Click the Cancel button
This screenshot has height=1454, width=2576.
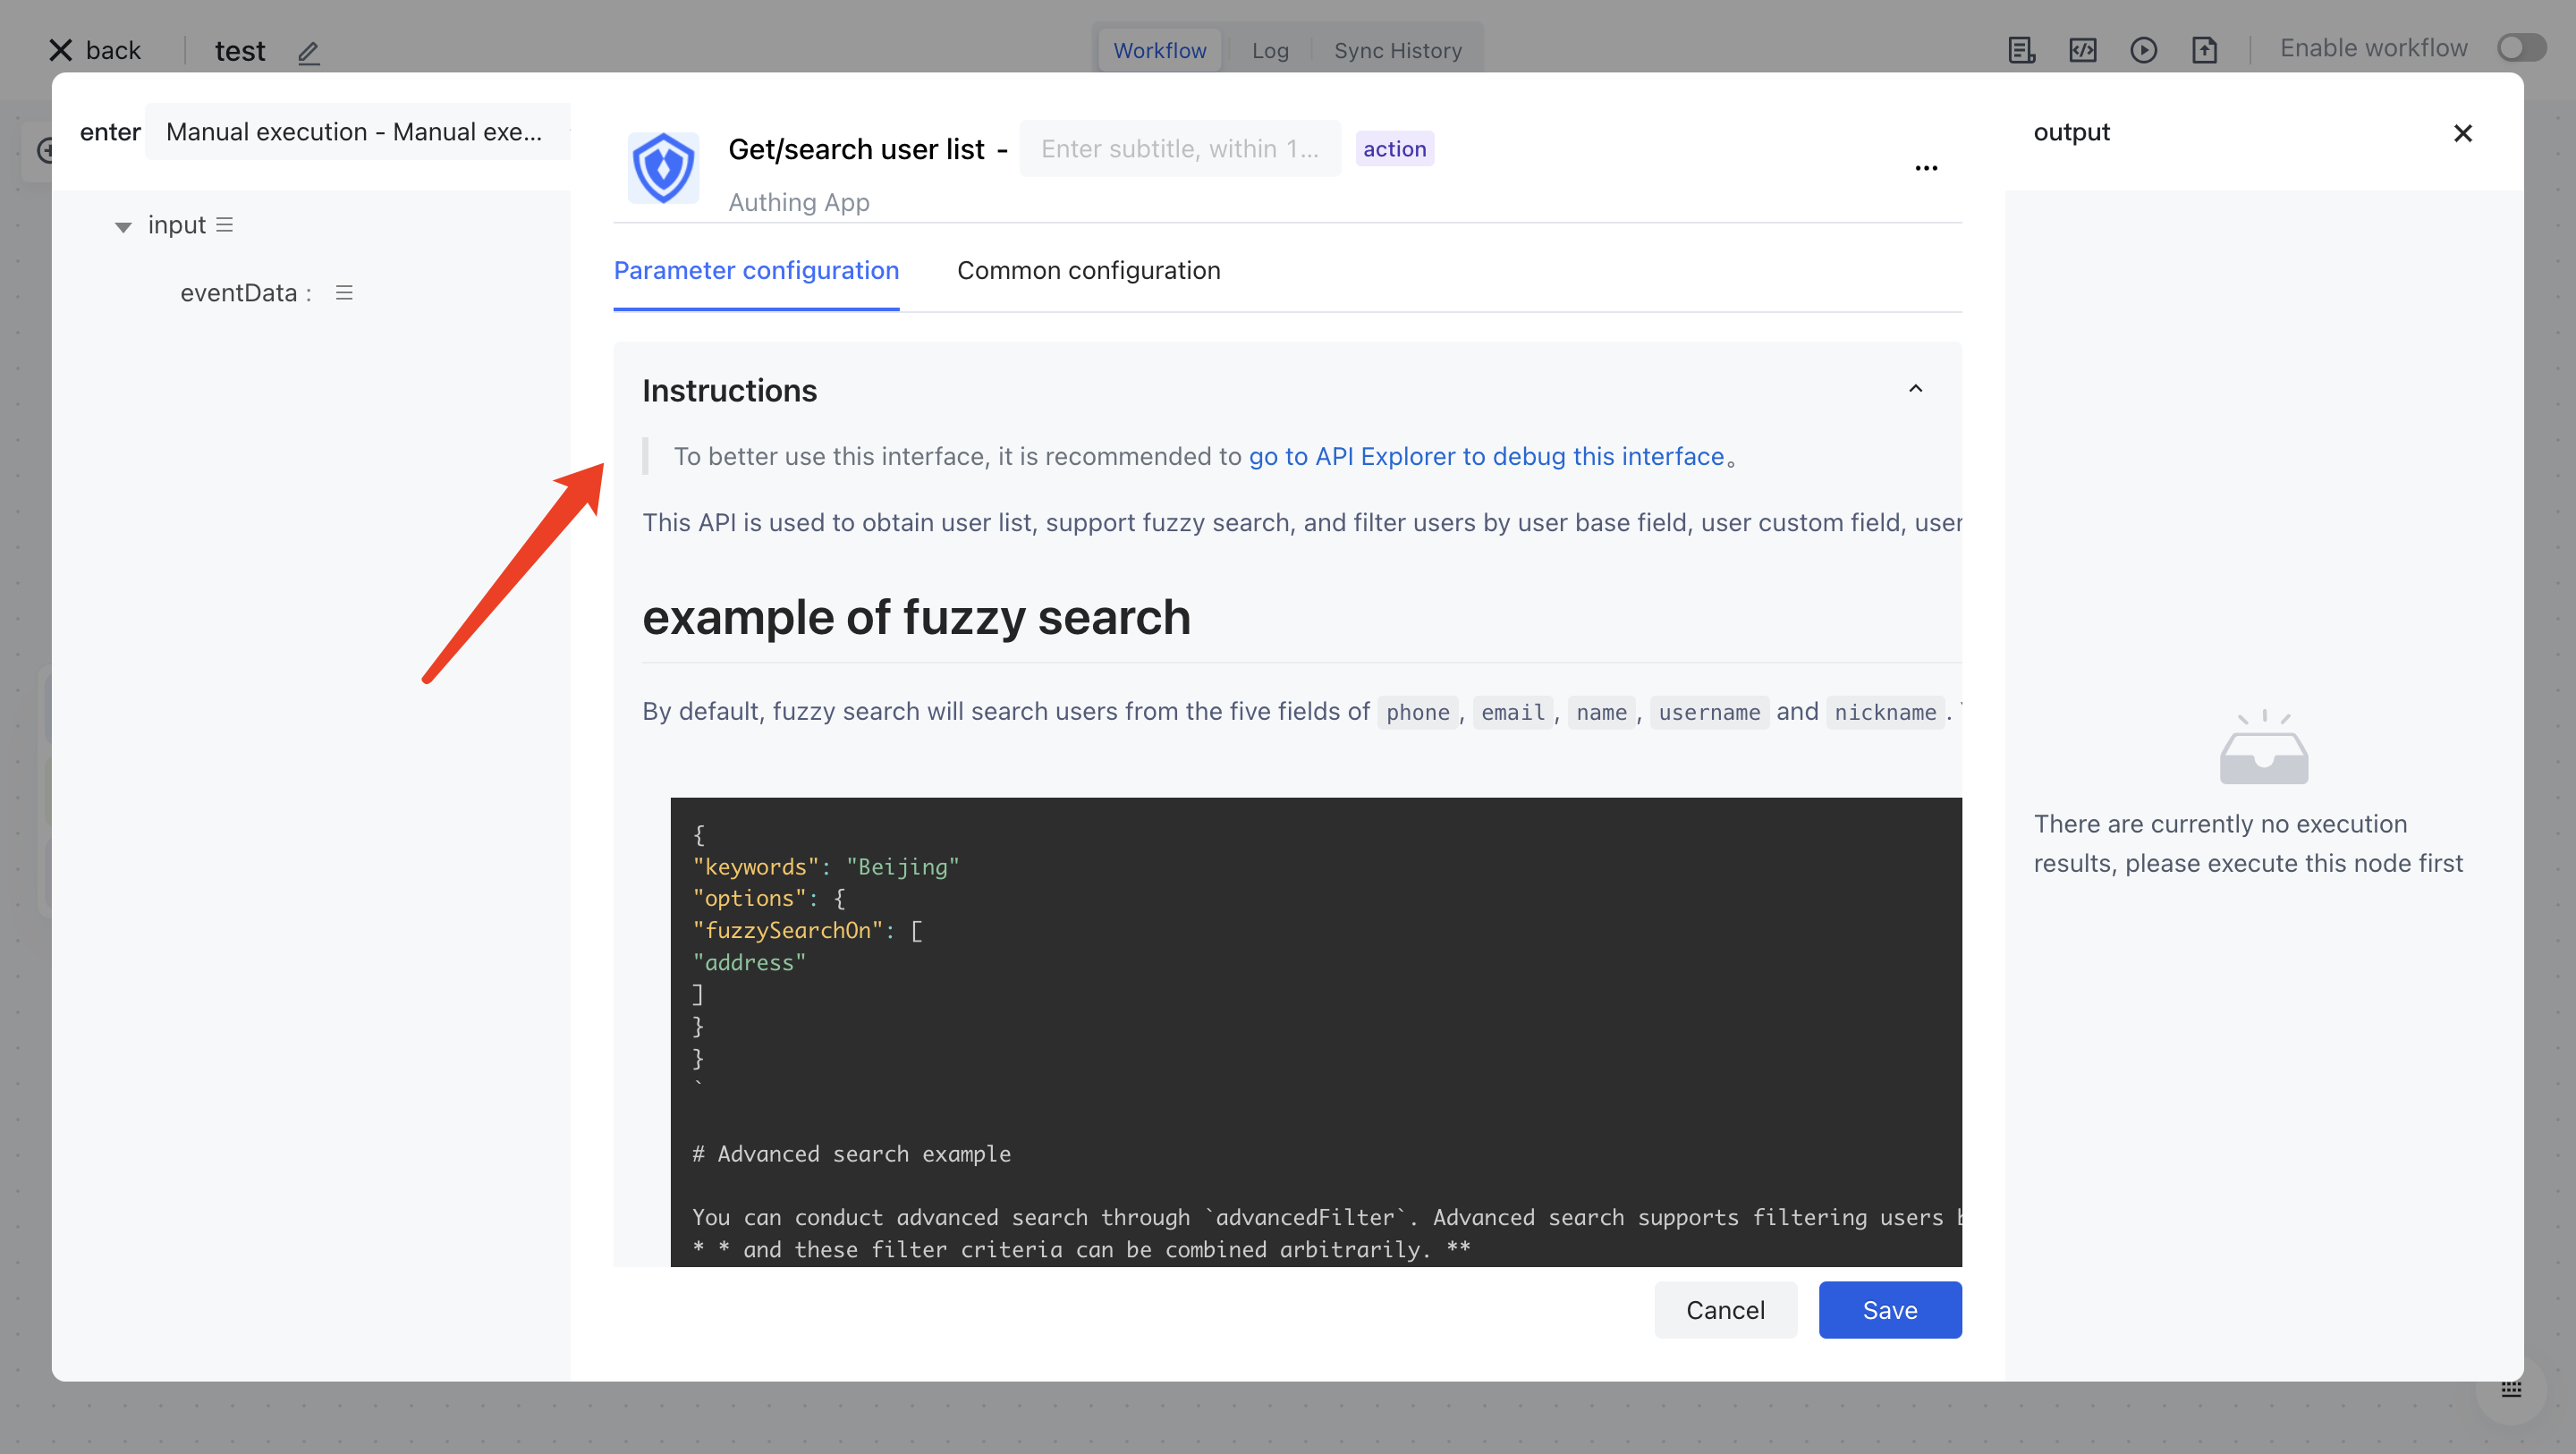coord(1725,1309)
